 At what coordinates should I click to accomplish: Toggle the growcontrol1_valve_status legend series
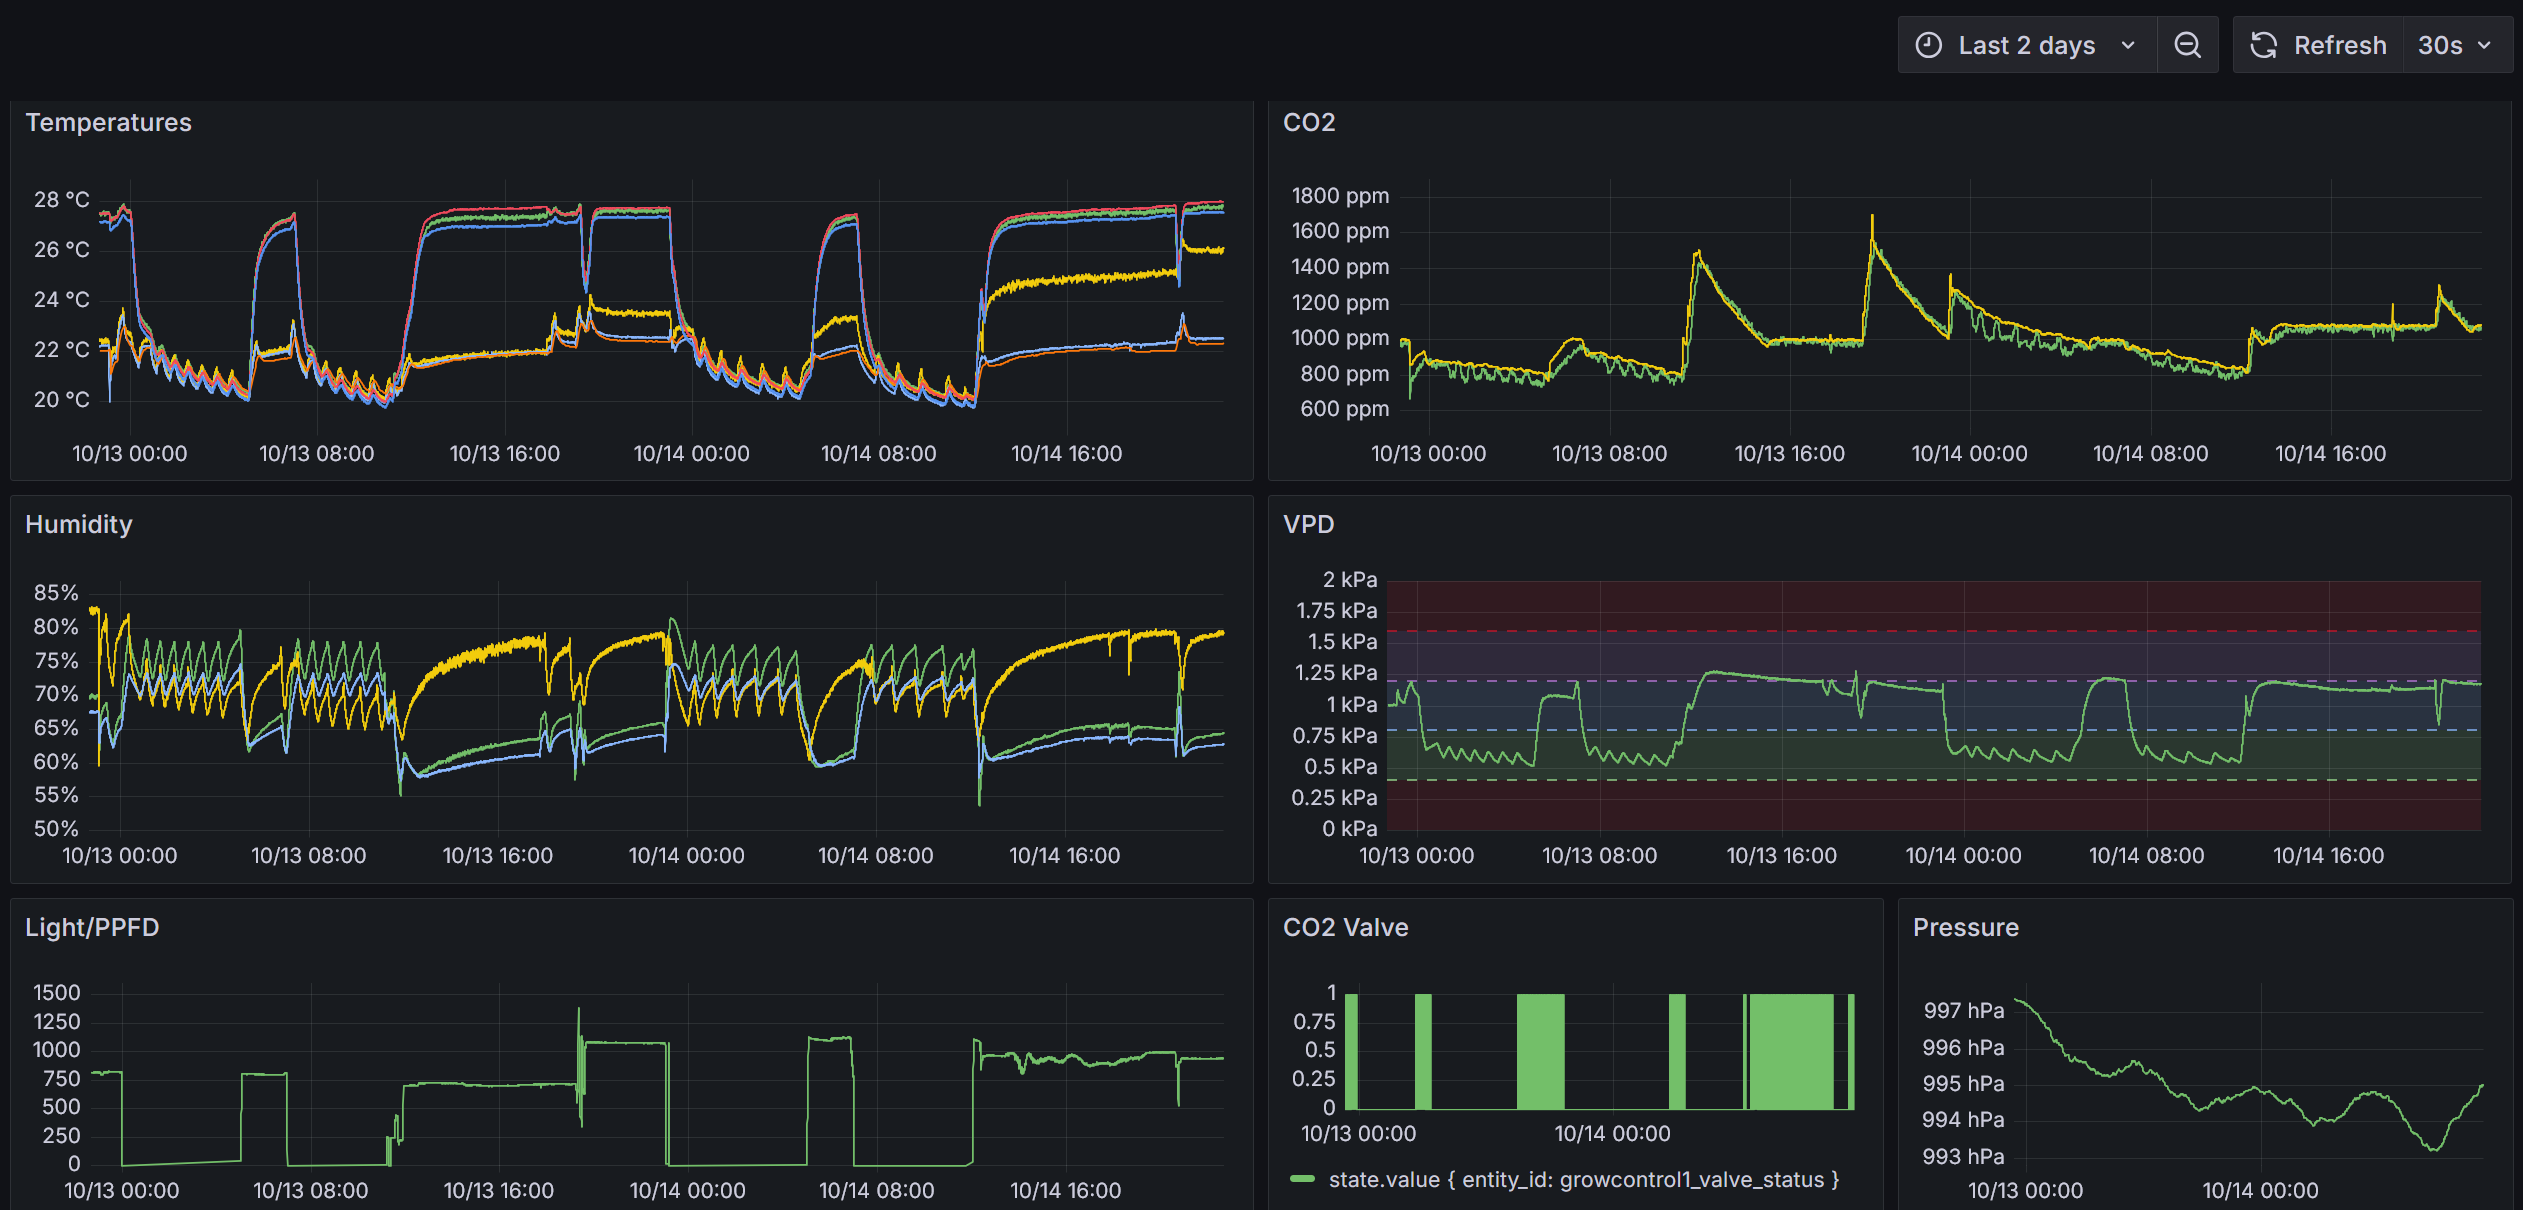pos(1583,1180)
